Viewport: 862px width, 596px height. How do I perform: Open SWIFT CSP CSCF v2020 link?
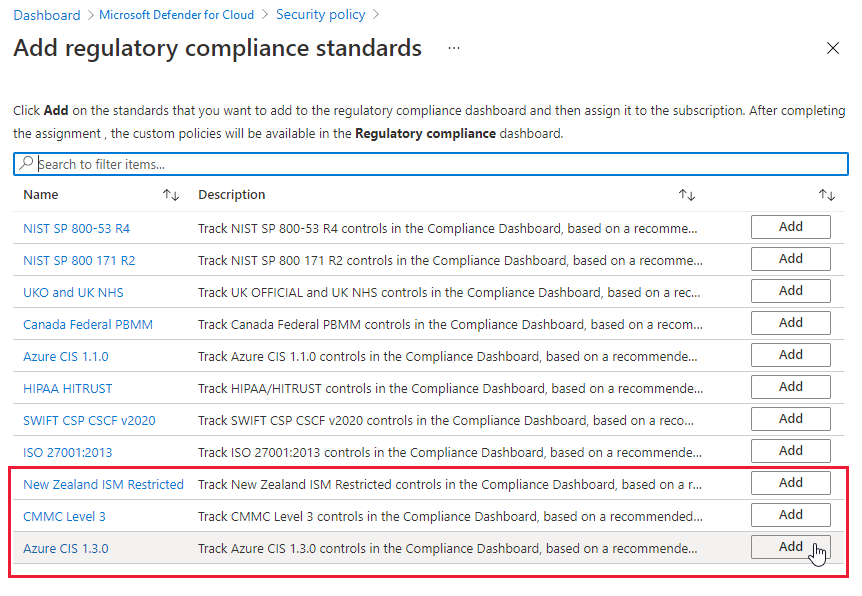pyautogui.click(x=89, y=421)
